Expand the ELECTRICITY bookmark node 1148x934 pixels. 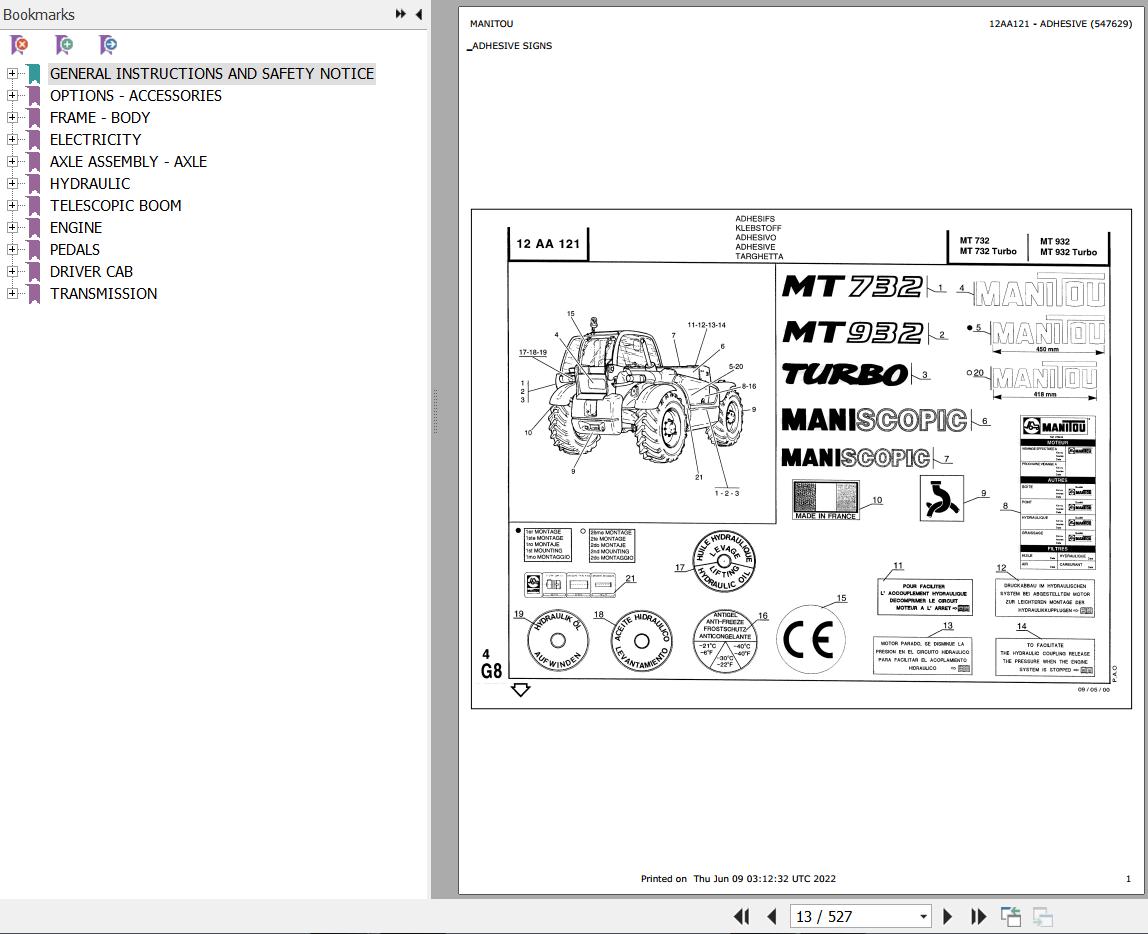point(12,139)
